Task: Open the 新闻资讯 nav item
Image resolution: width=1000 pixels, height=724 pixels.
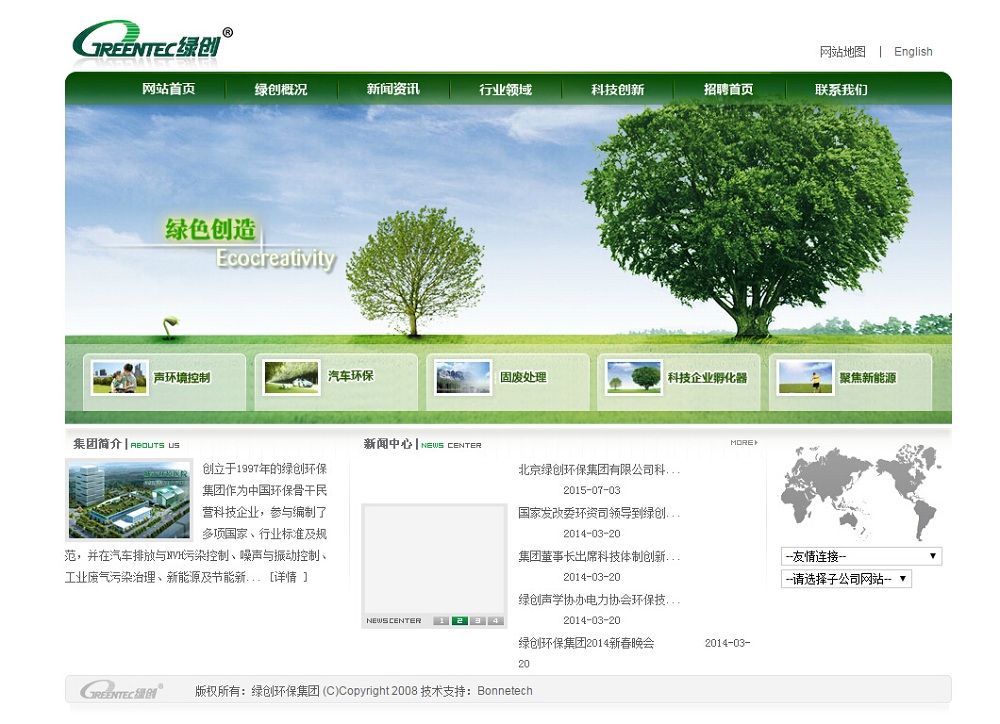Action: [x=393, y=89]
